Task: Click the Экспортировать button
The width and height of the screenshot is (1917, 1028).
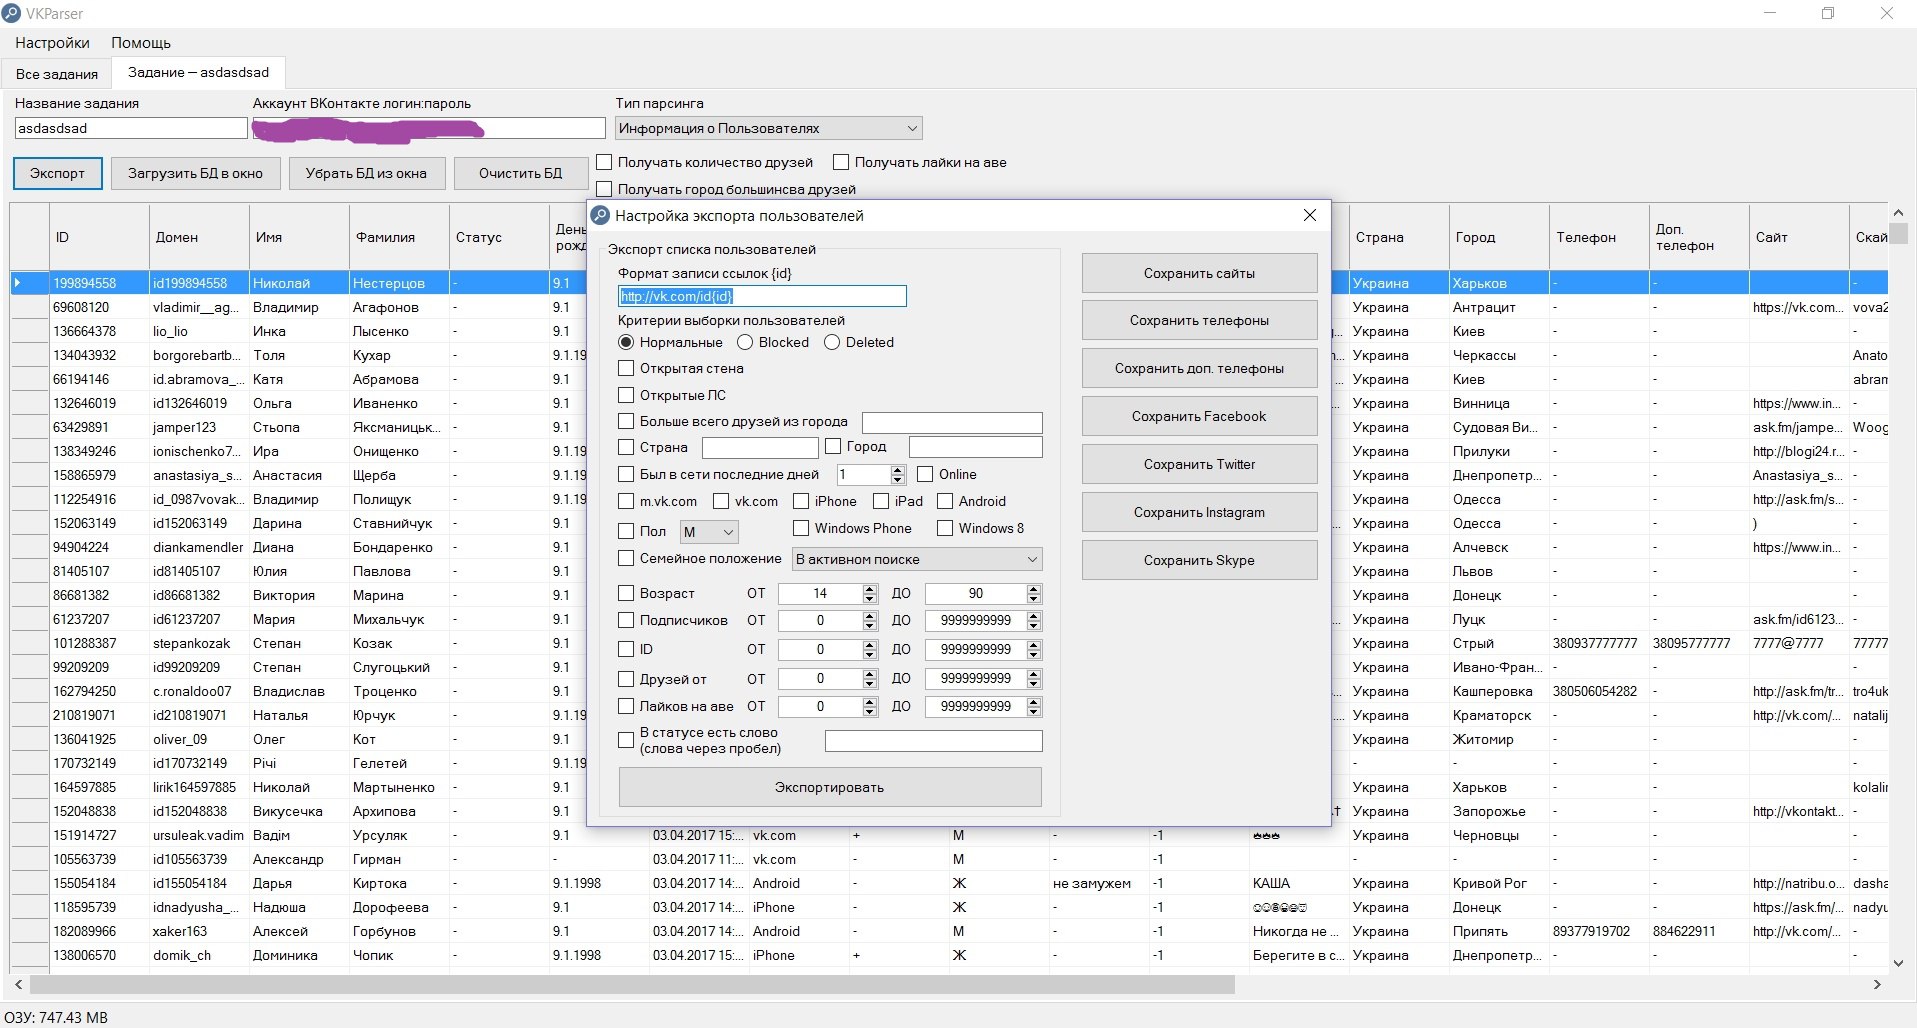Action: (x=830, y=787)
